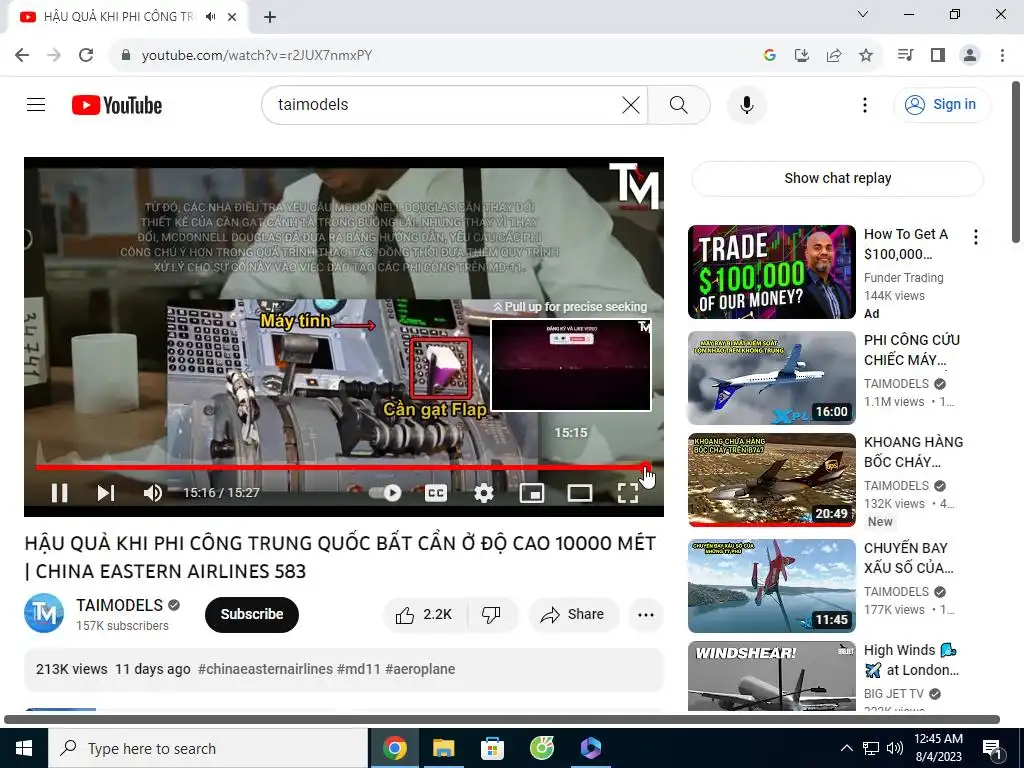
Task: Toggle the autoplay switch
Action: [x=385, y=492]
